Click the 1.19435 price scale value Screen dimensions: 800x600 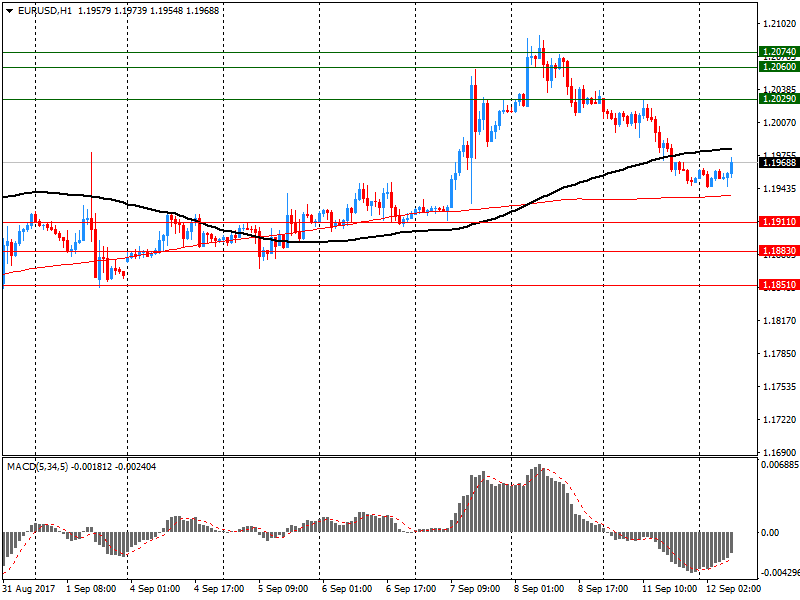779,189
